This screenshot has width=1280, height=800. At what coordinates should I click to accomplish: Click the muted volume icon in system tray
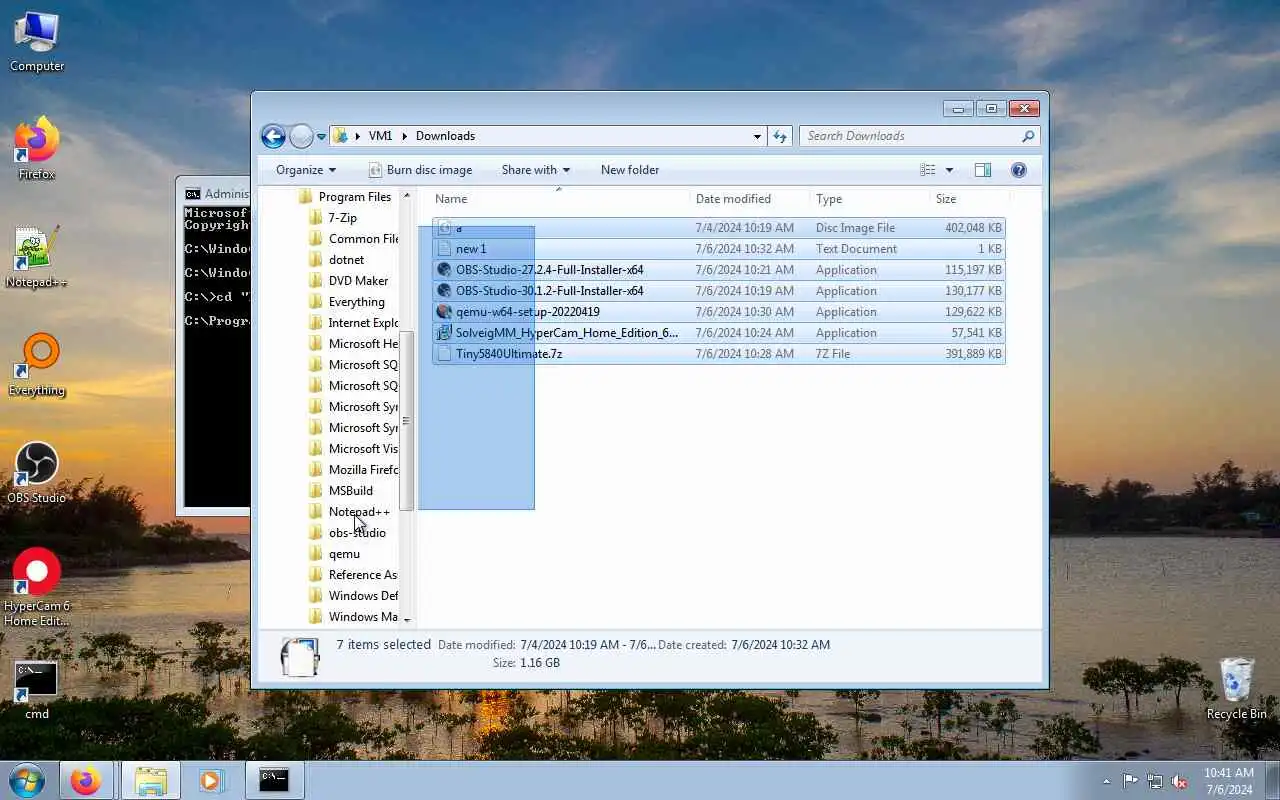coord(1180,781)
